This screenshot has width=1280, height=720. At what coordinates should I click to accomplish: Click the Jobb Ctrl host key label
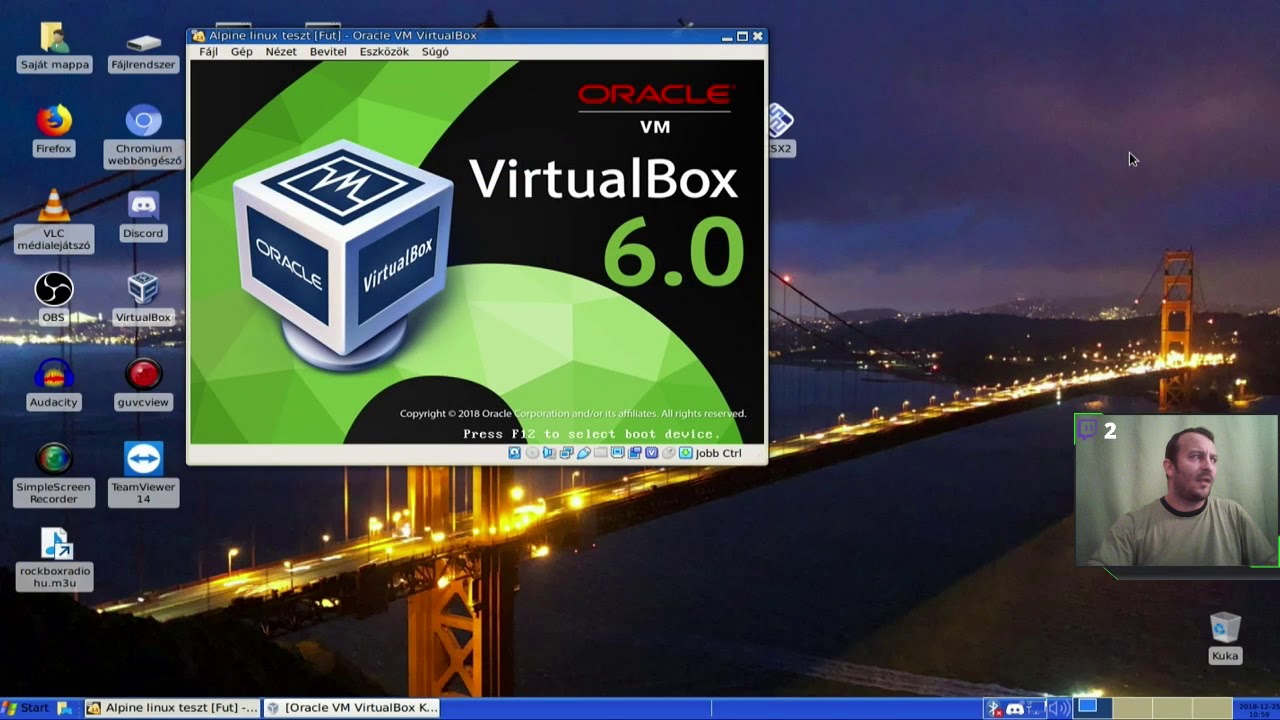point(719,453)
